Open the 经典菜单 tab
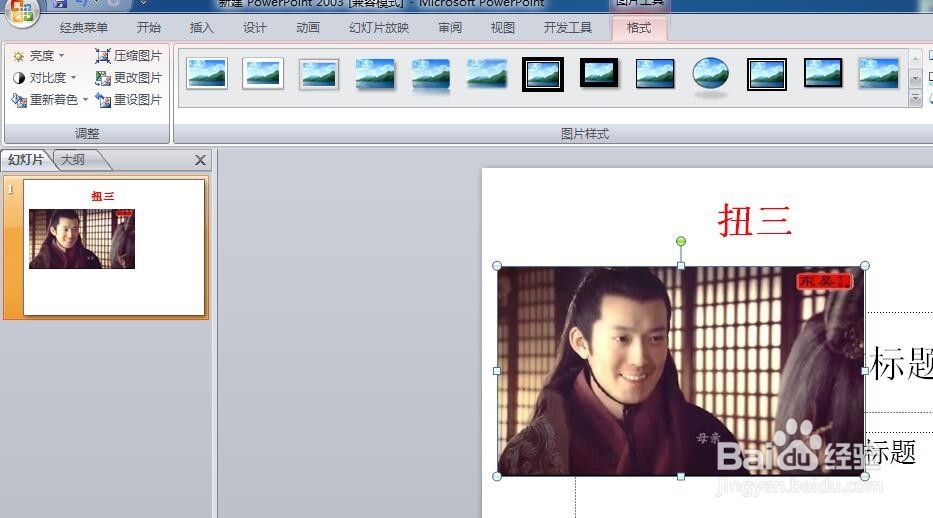Viewport: 933px width, 518px height. coord(84,27)
